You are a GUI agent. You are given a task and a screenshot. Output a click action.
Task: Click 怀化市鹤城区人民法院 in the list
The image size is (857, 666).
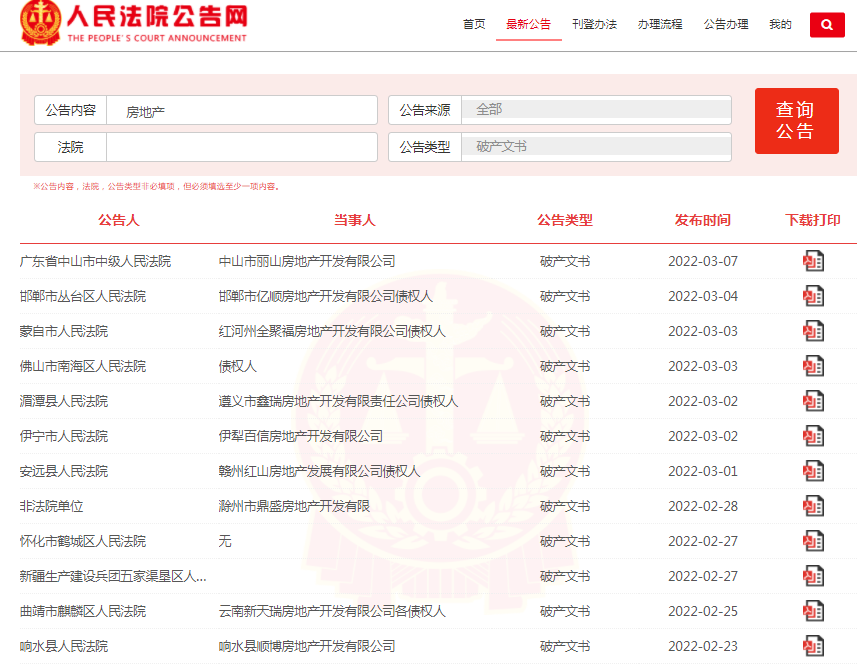pyautogui.click(x=83, y=541)
